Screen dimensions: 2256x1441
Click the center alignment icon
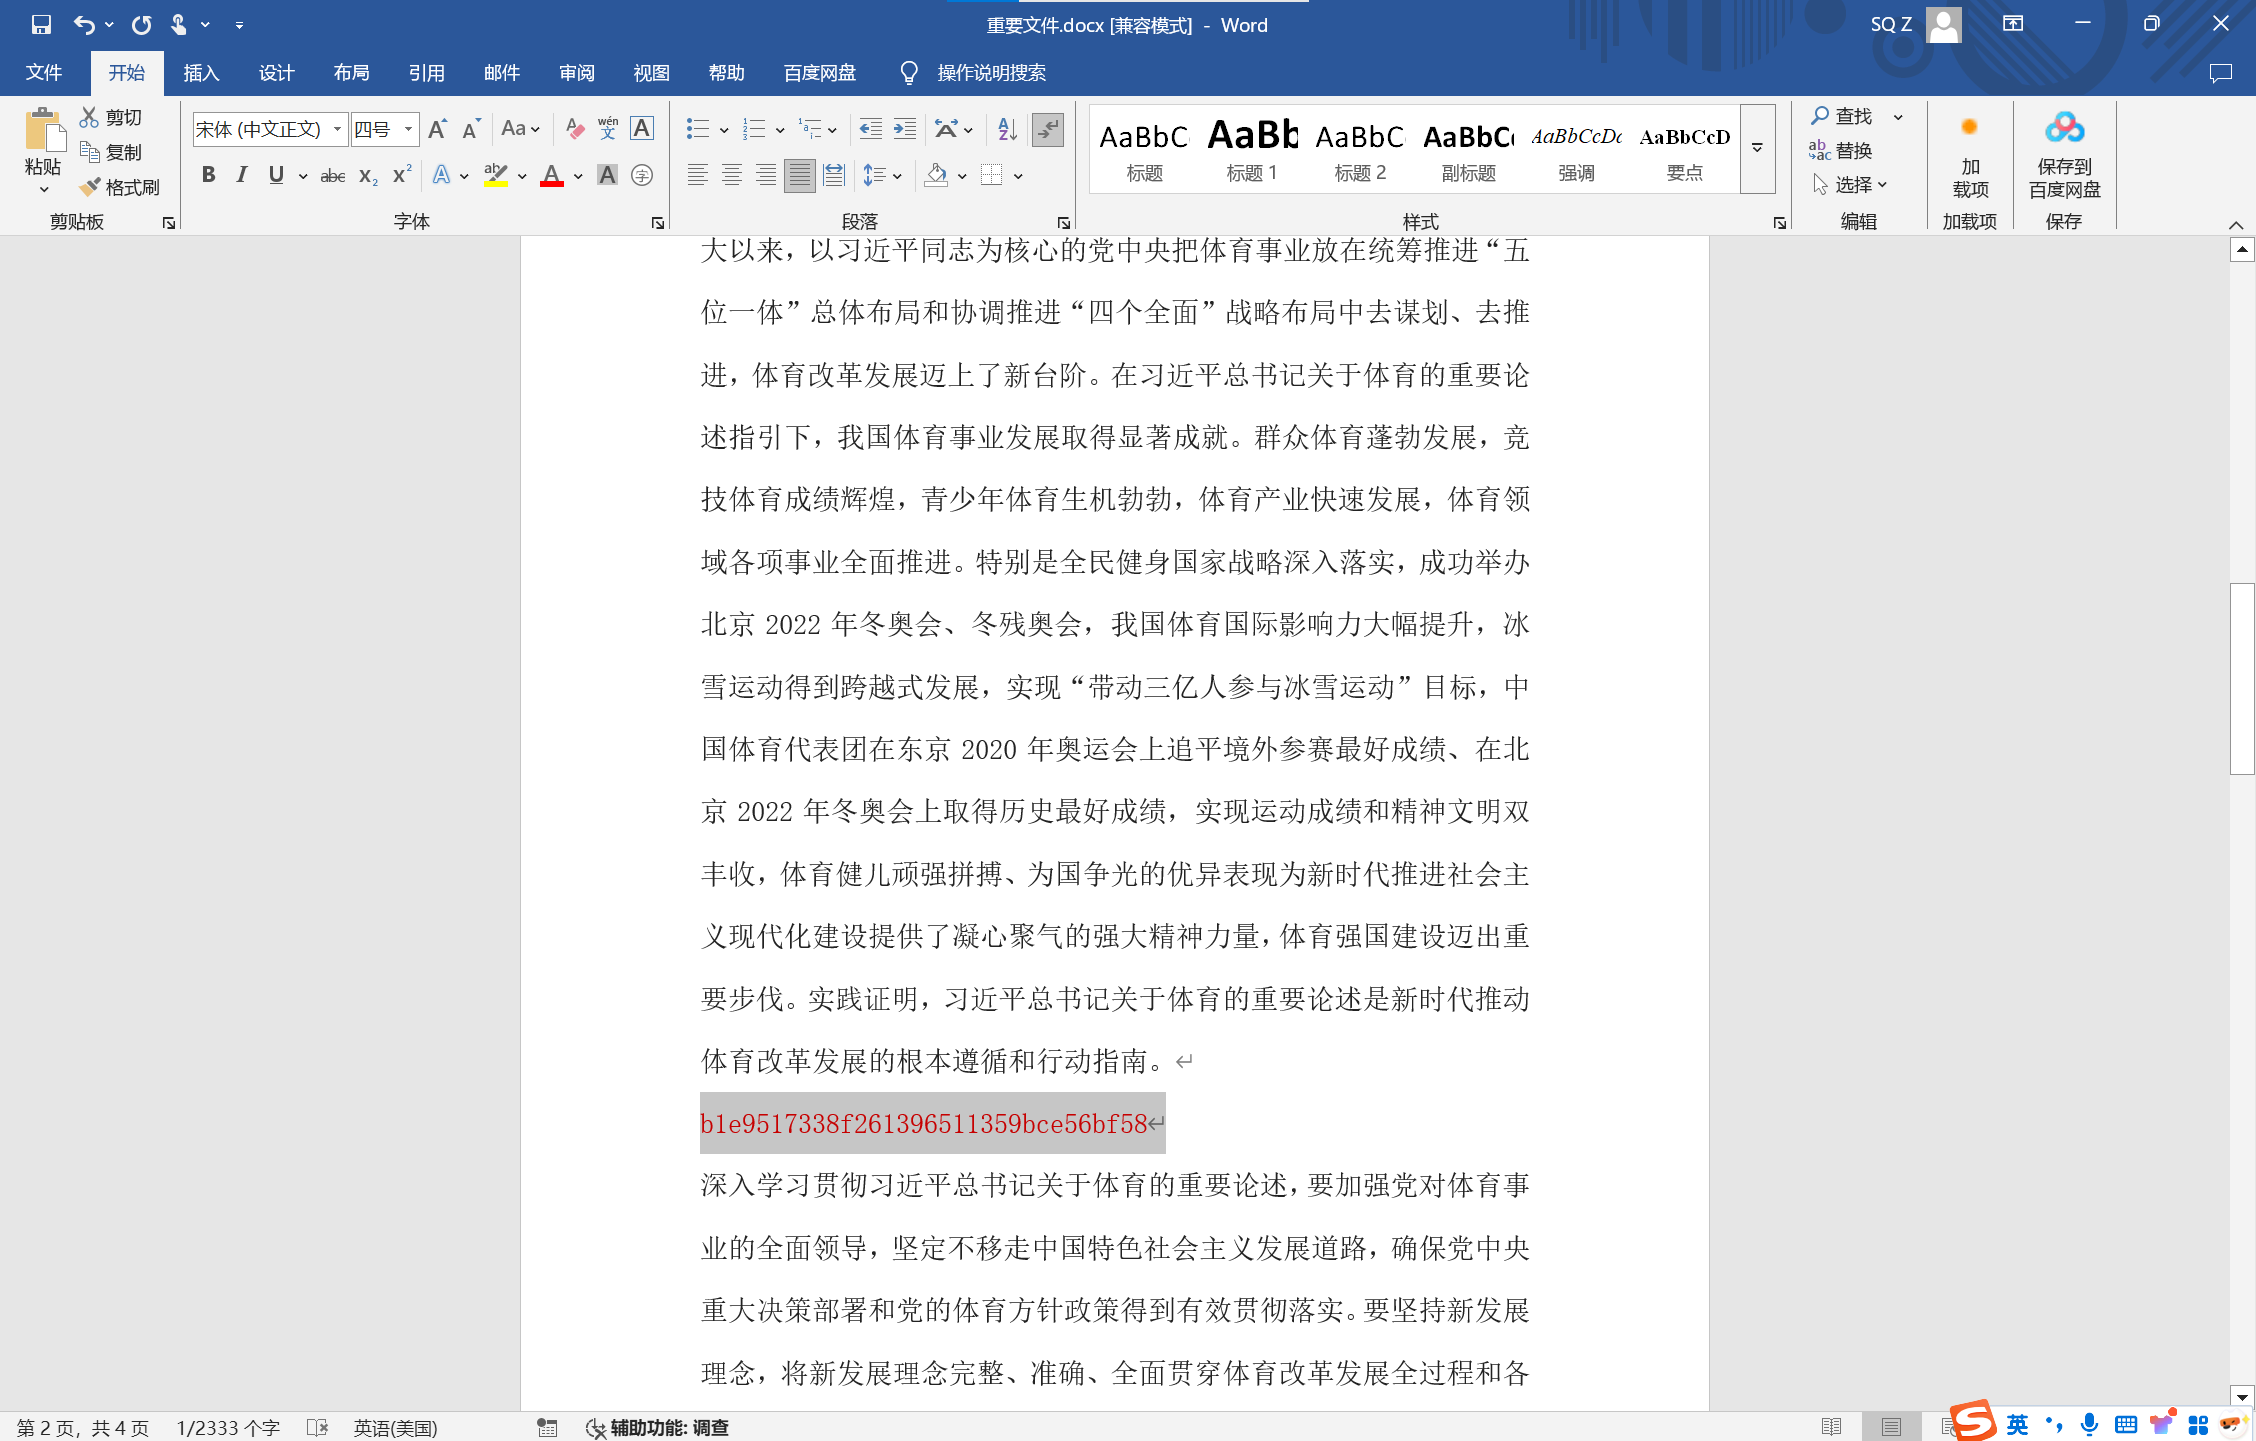[732, 176]
